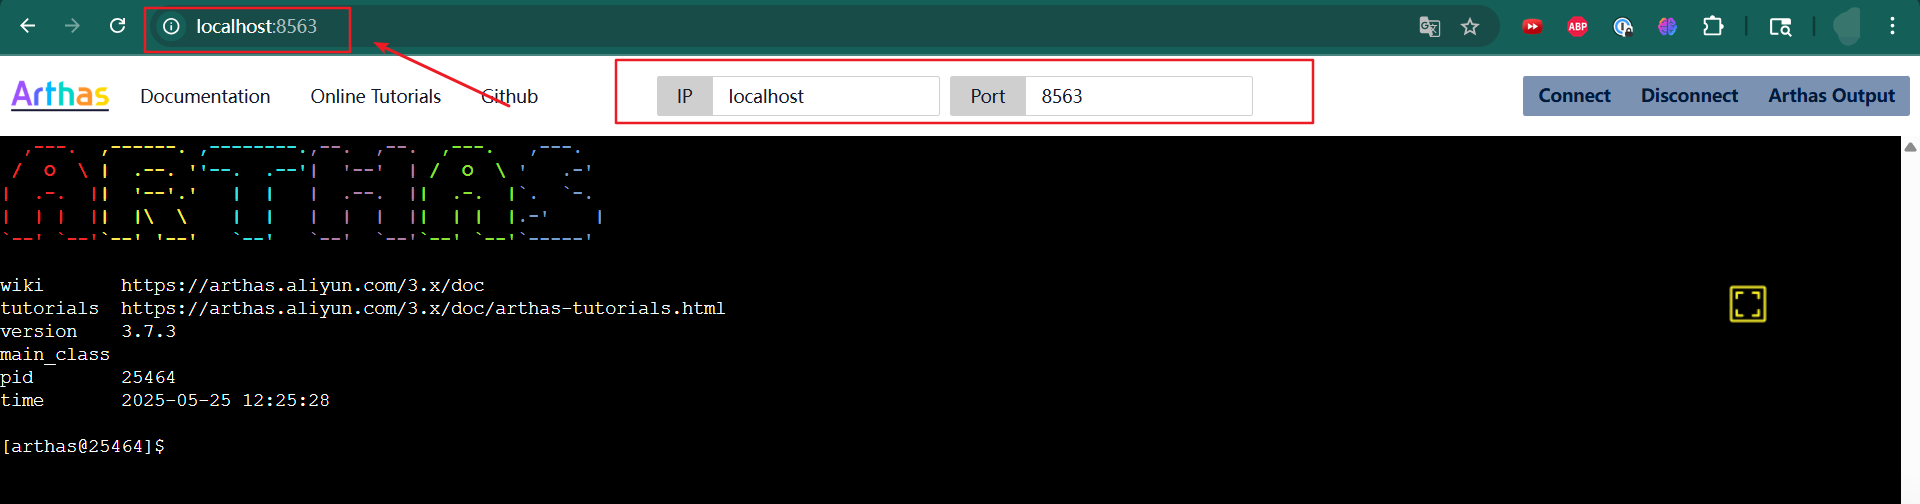Open the colorful brain extension
The image size is (1920, 504).
click(x=1667, y=27)
